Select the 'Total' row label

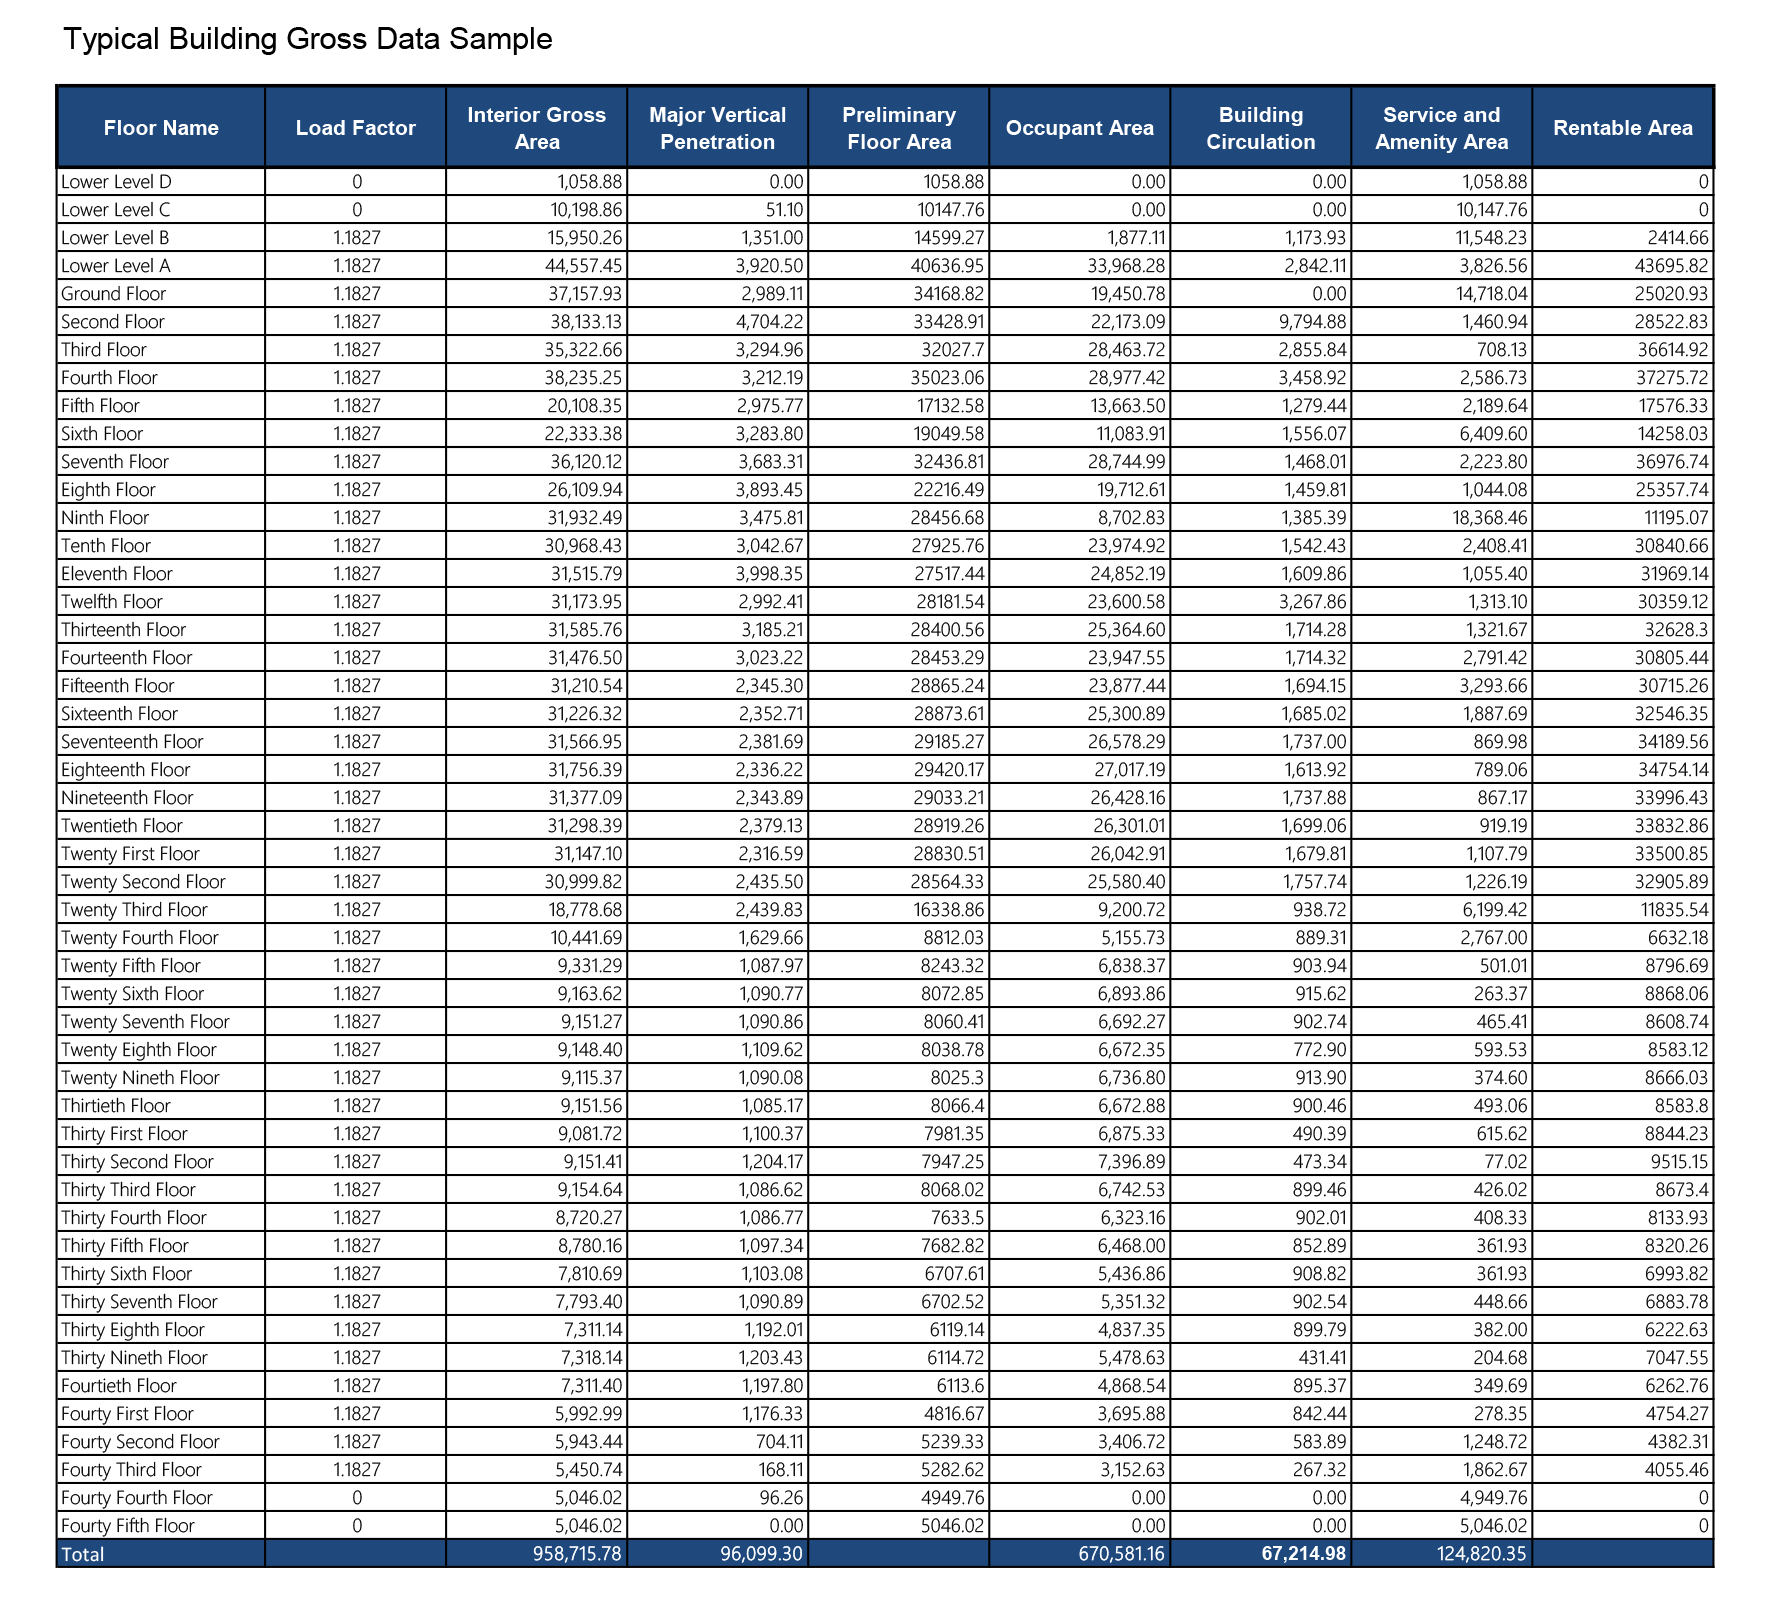point(83,1555)
